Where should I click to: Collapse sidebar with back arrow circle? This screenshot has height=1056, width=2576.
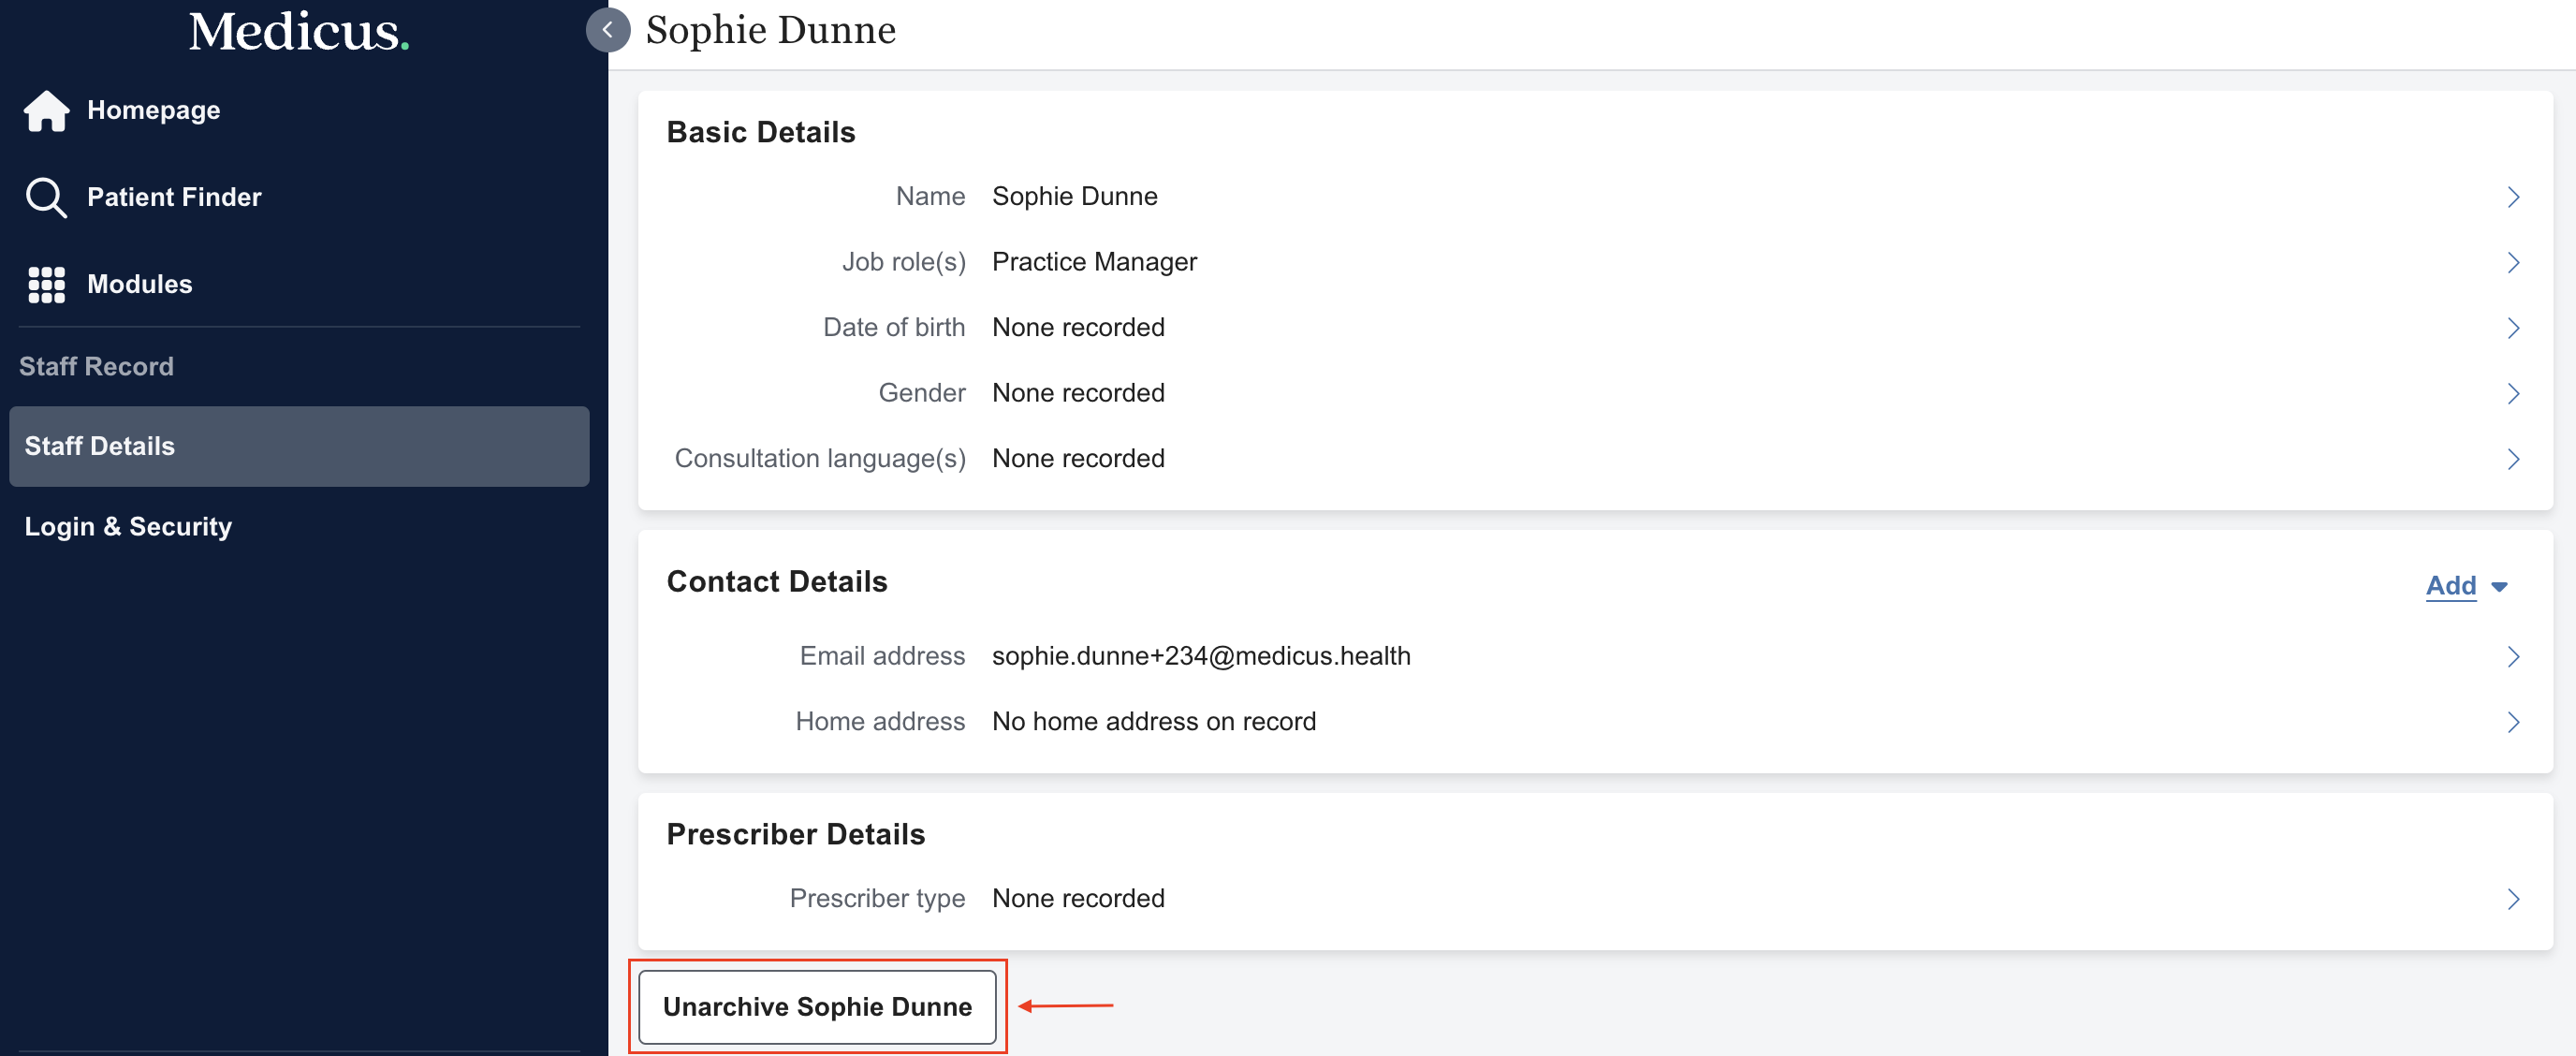click(607, 30)
